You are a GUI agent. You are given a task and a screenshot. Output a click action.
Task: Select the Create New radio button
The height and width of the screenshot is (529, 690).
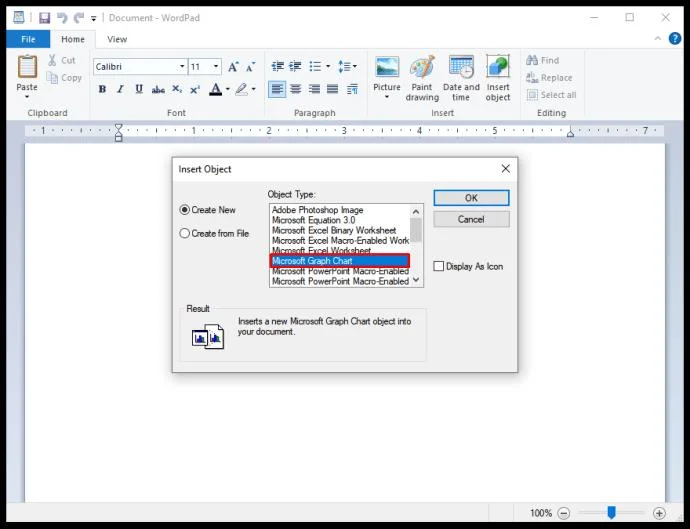pyautogui.click(x=184, y=210)
